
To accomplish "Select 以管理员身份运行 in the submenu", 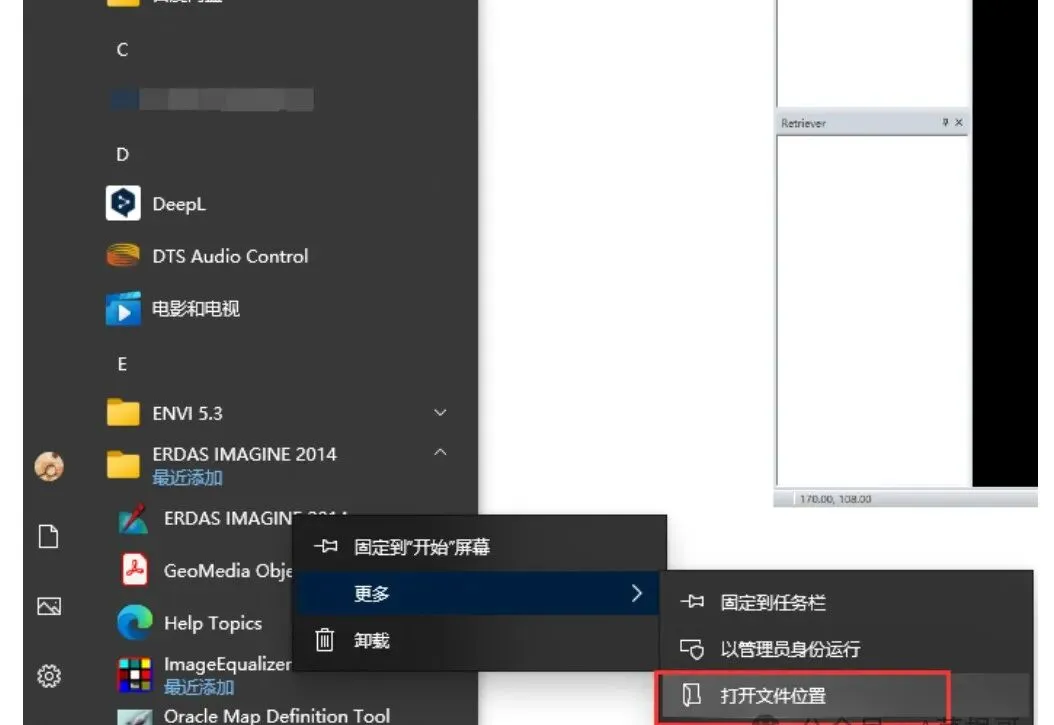I will click(846, 649).
